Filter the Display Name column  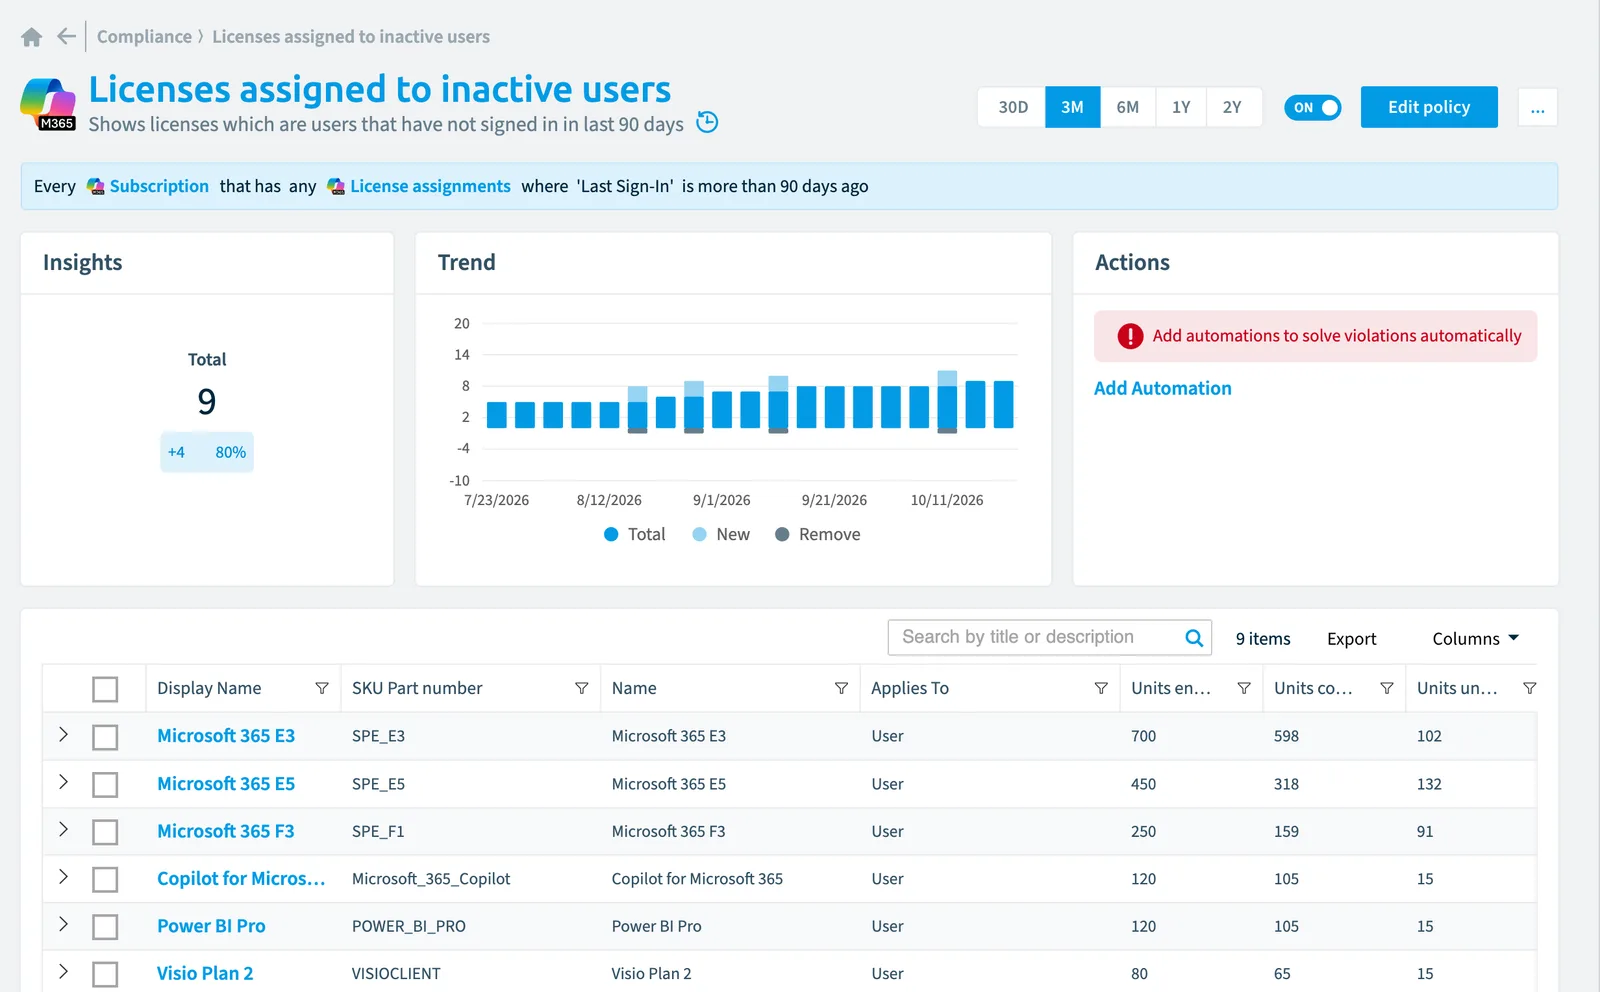click(x=322, y=688)
